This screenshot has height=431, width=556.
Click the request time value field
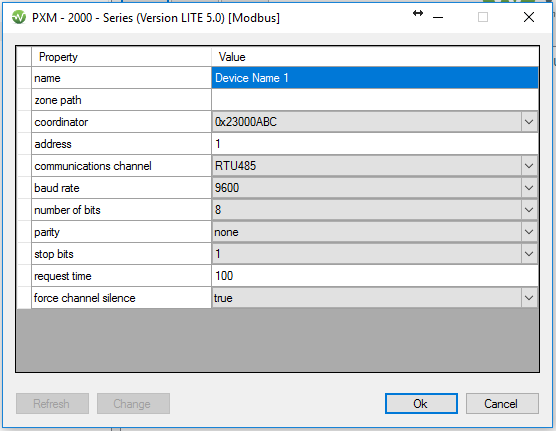coord(375,276)
